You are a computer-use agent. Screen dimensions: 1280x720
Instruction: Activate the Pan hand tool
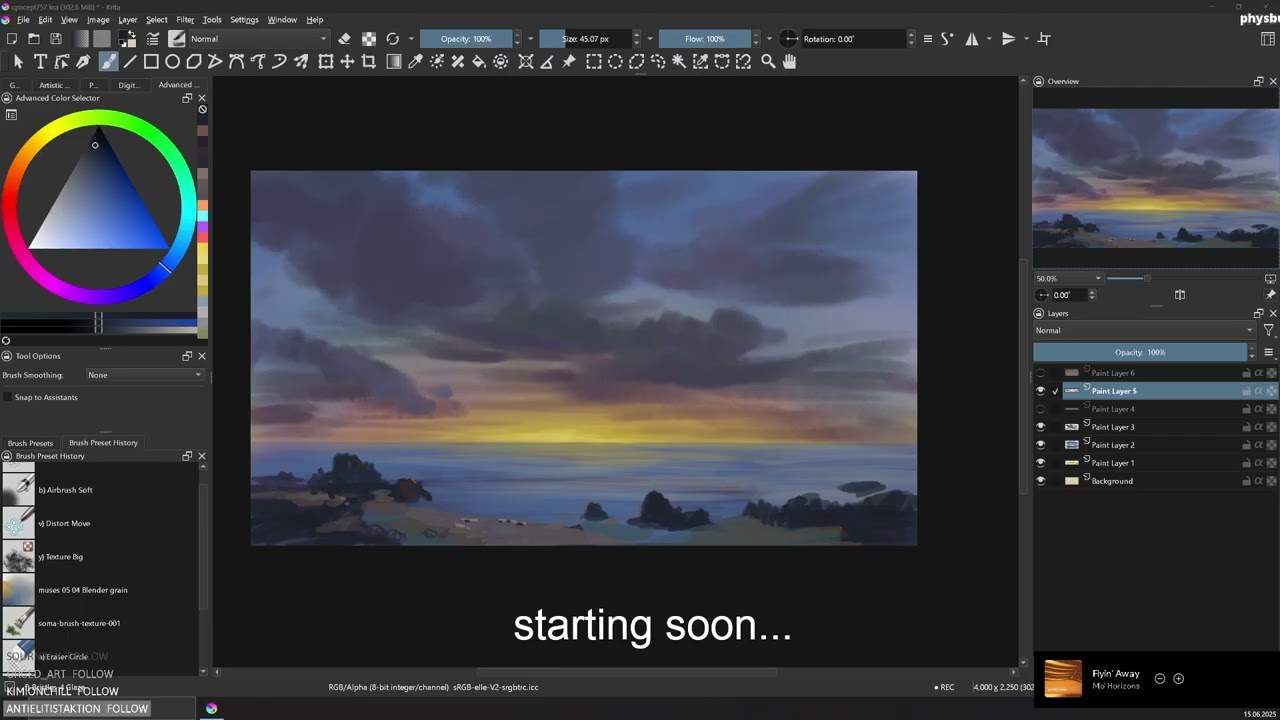click(x=789, y=61)
